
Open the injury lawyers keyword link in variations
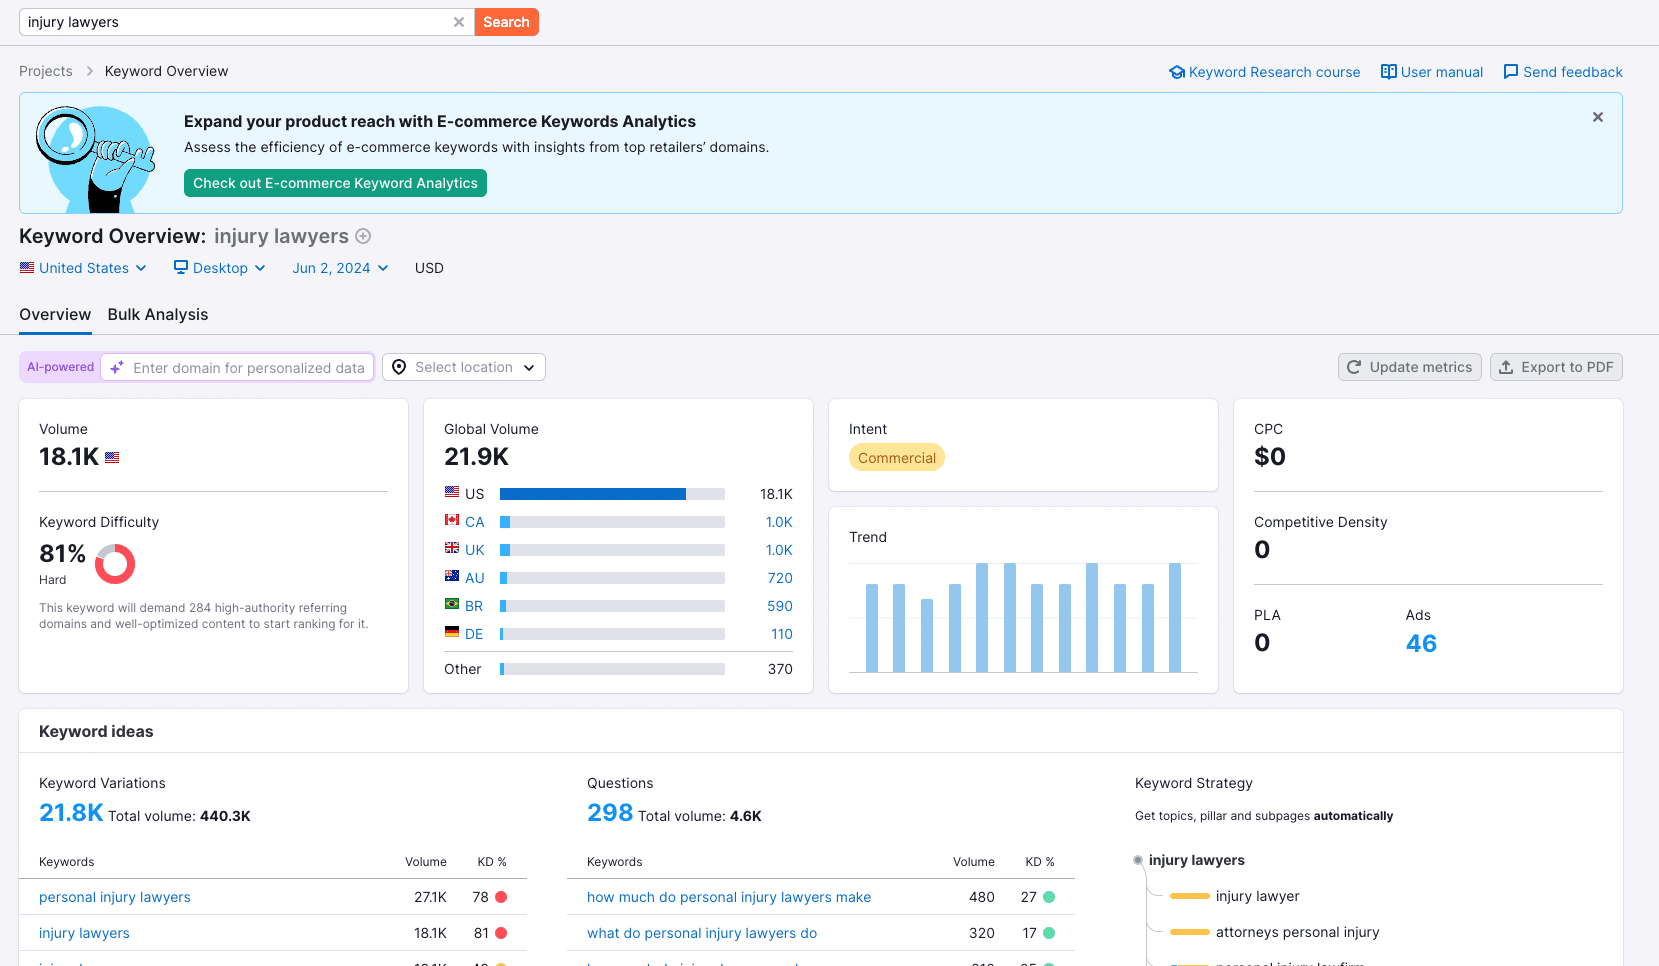84,933
